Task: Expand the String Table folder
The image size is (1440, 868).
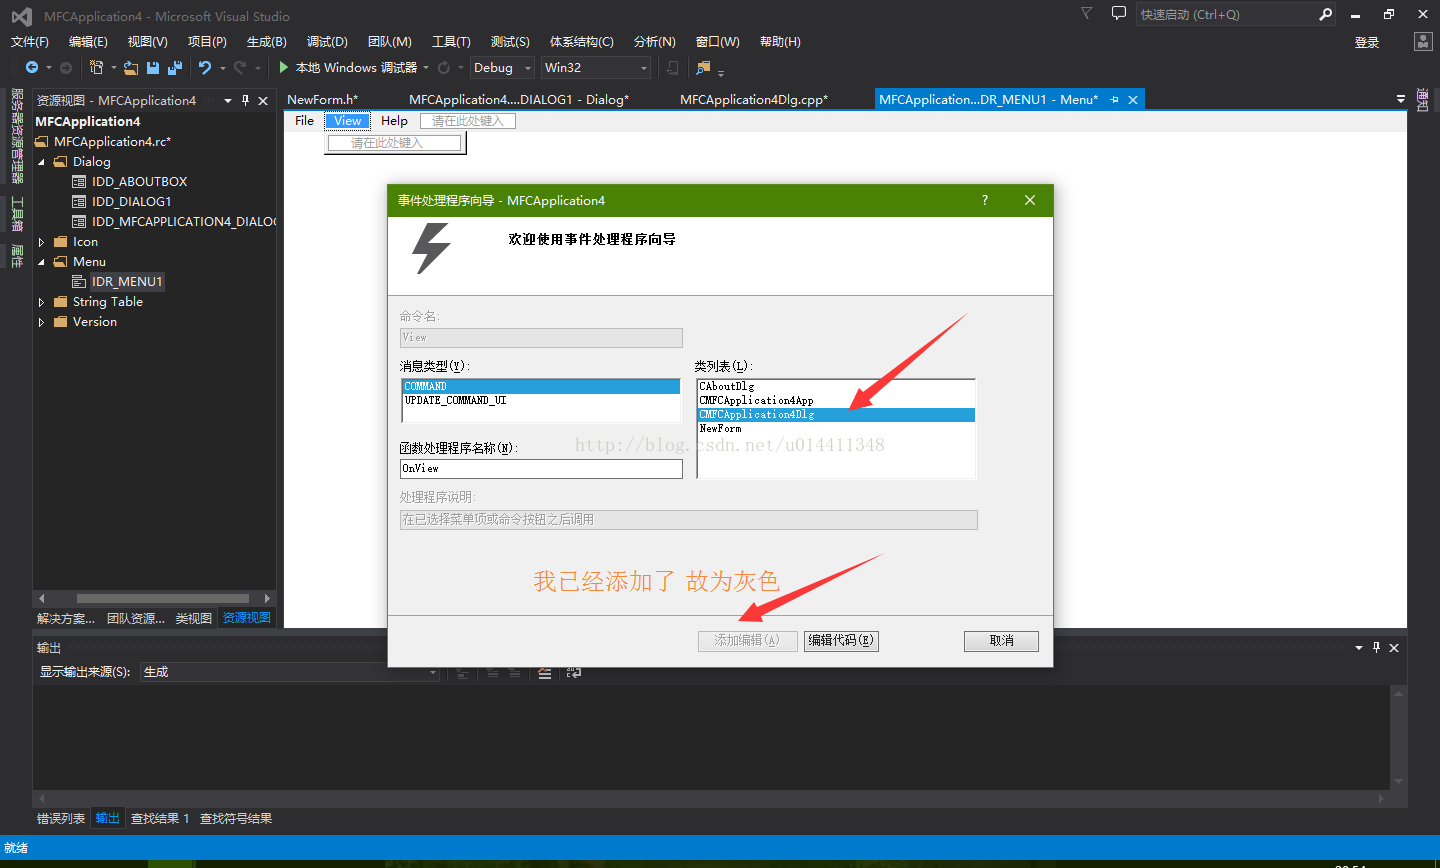Action: 41,301
